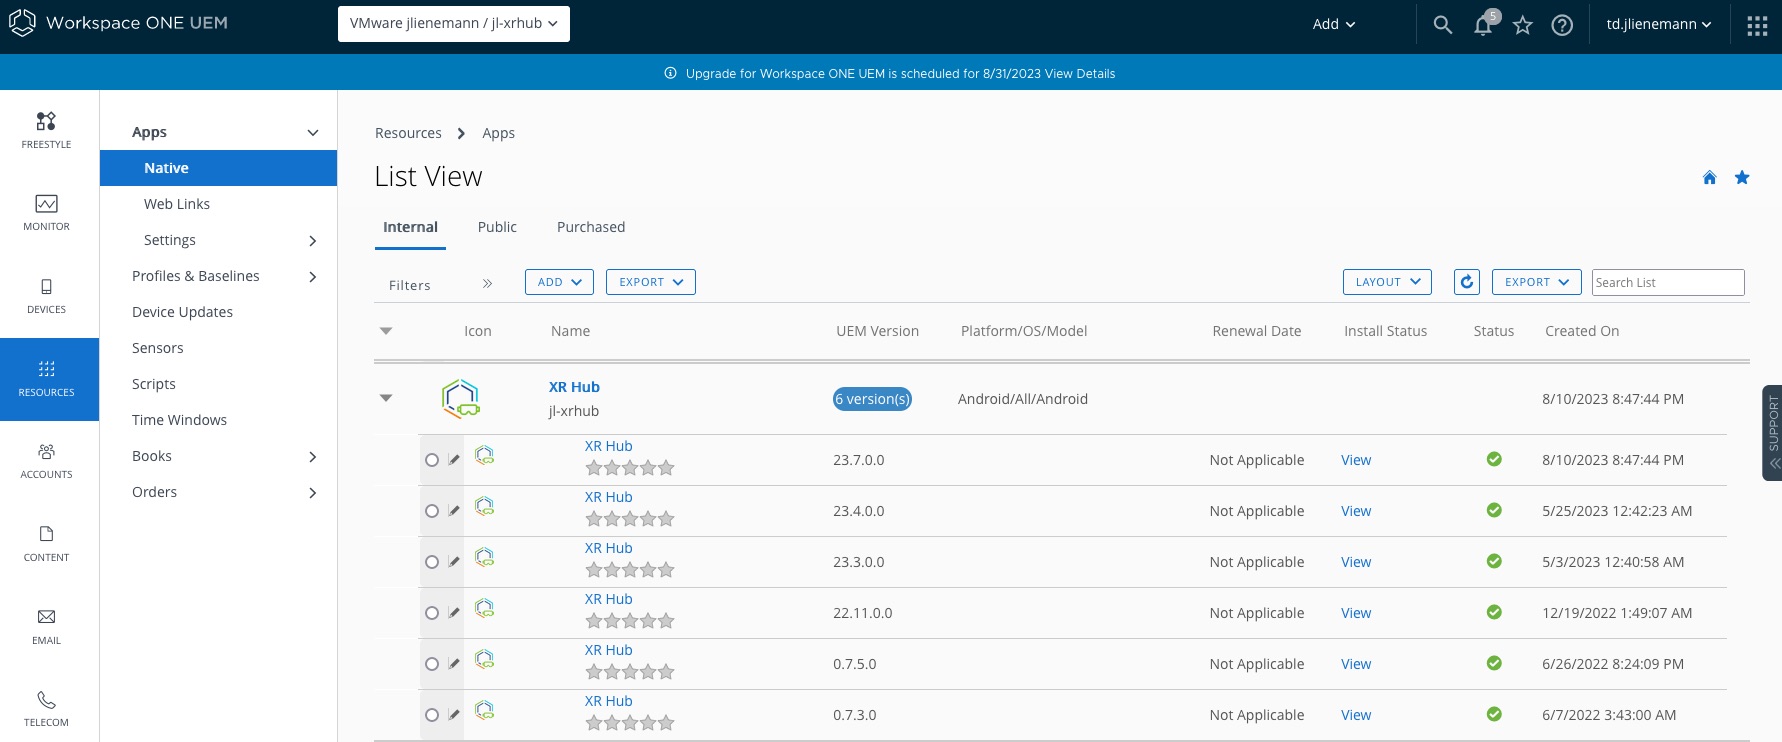Open the td.jlienemann user menu
The width and height of the screenshot is (1782, 742).
point(1659,24)
